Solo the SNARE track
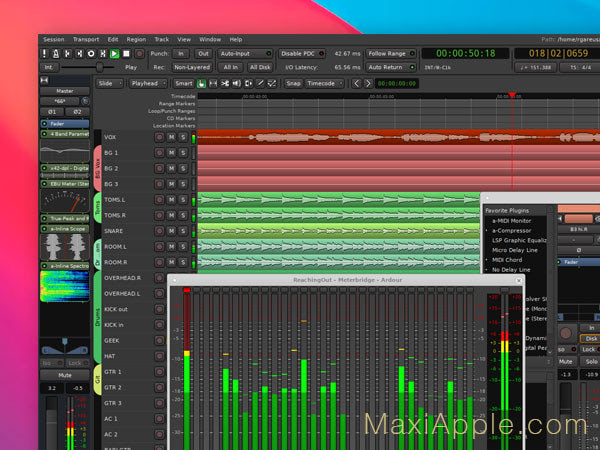This screenshot has width=600, height=450. [x=183, y=231]
